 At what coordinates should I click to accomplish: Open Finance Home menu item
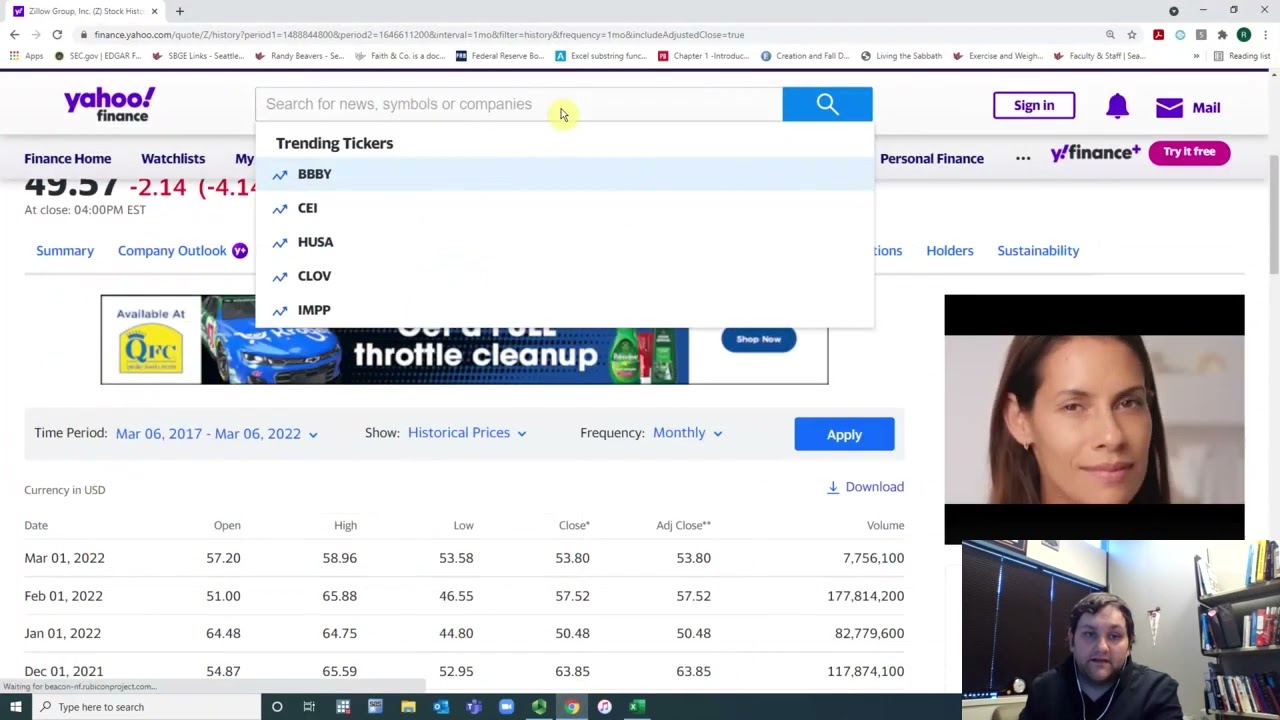point(68,158)
